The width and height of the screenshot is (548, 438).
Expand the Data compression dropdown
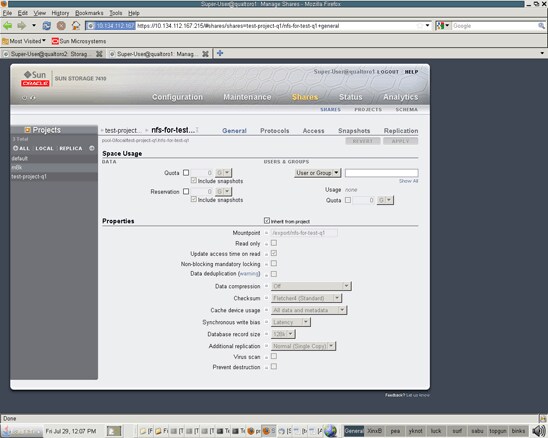click(x=311, y=286)
